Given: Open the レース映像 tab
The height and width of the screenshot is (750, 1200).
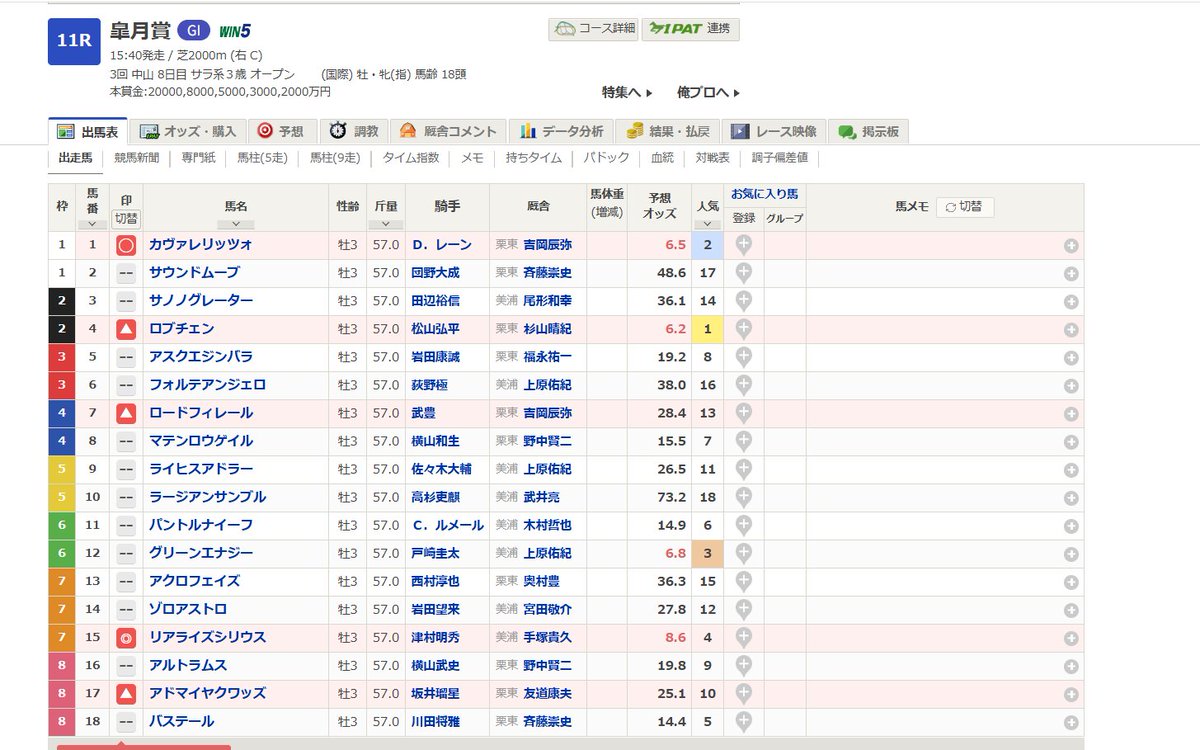Looking at the screenshot, I should 775,131.
